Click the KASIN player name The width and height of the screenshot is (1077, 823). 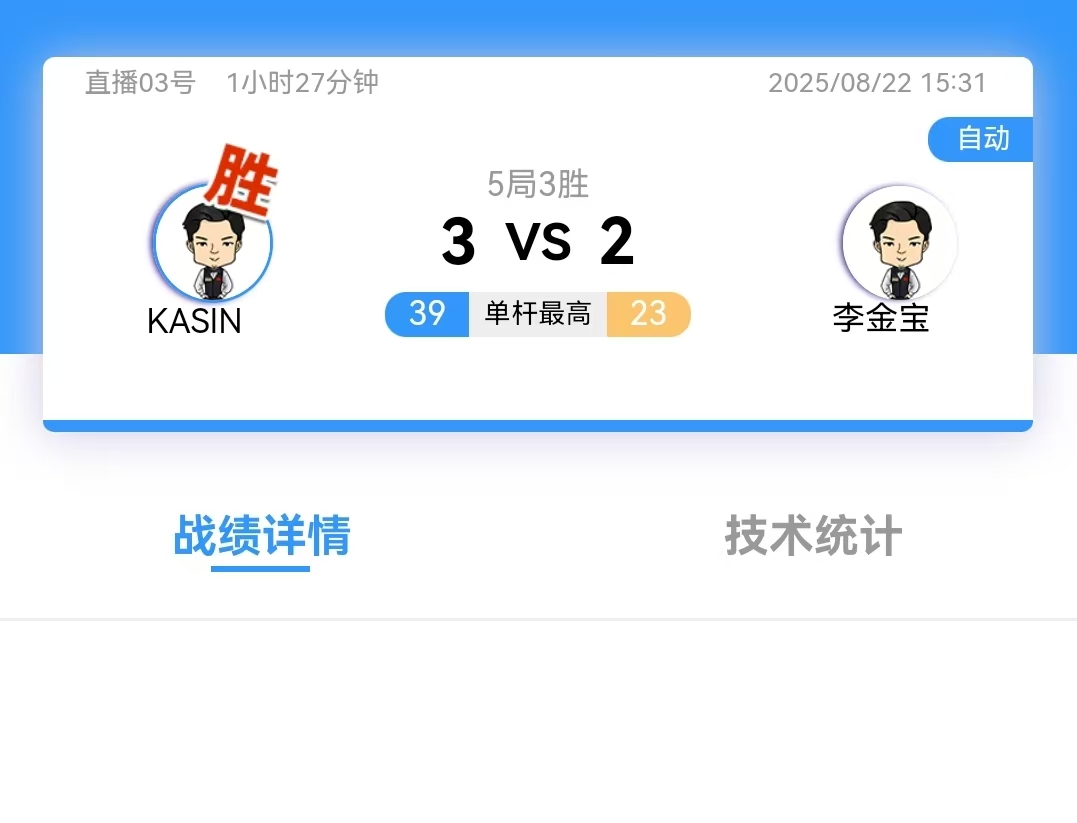194,321
